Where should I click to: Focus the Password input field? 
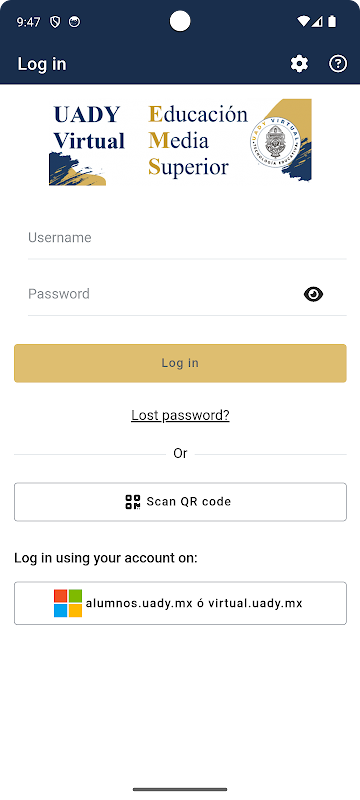(162, 294)
